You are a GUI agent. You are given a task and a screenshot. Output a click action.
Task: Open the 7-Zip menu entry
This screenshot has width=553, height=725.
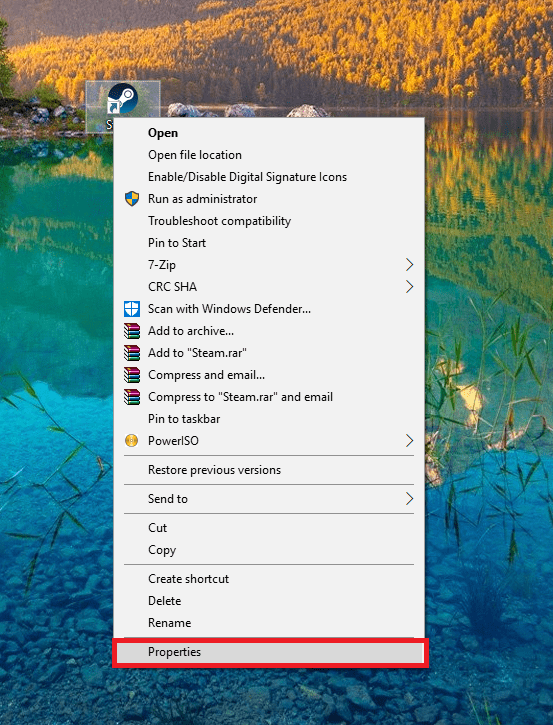269,265
